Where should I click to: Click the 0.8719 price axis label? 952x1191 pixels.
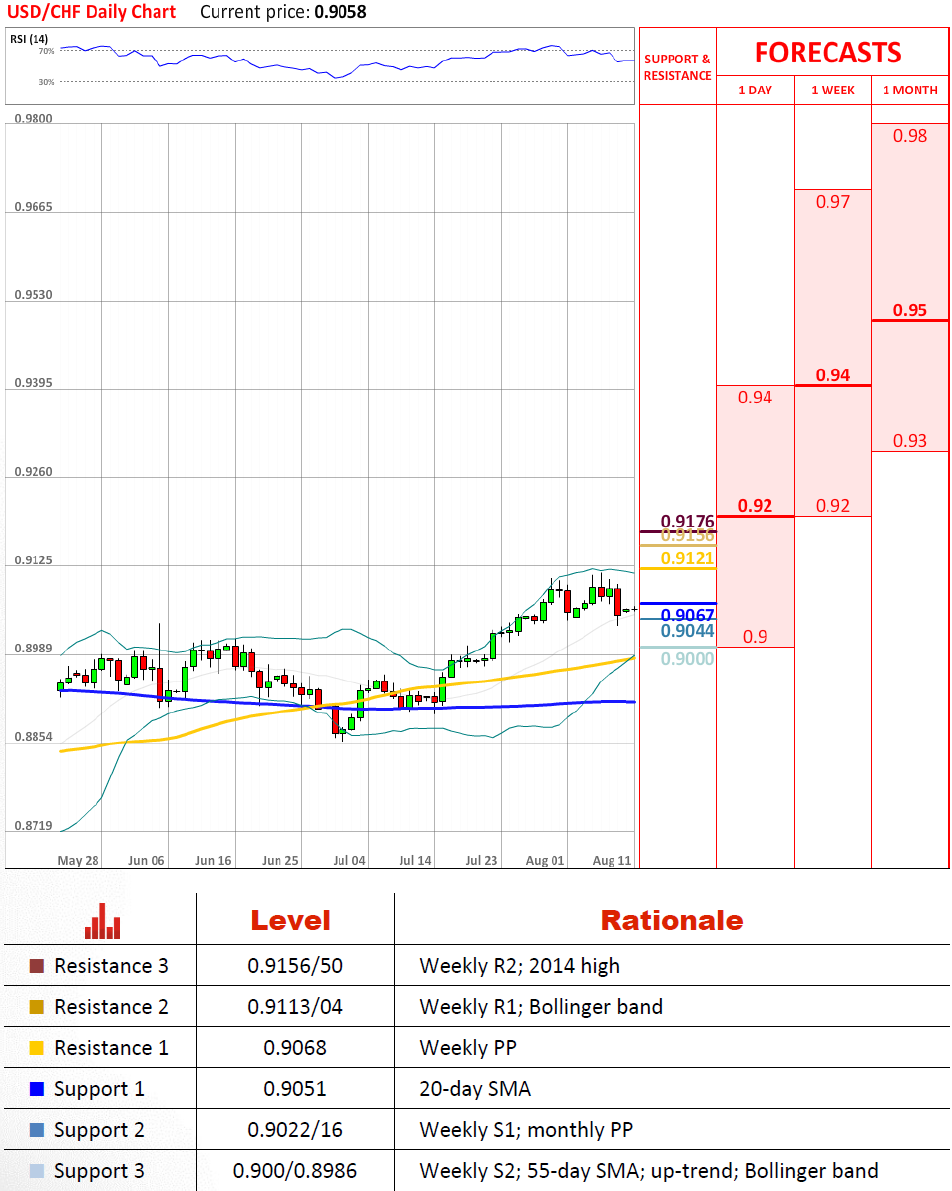tap(33, 826)
